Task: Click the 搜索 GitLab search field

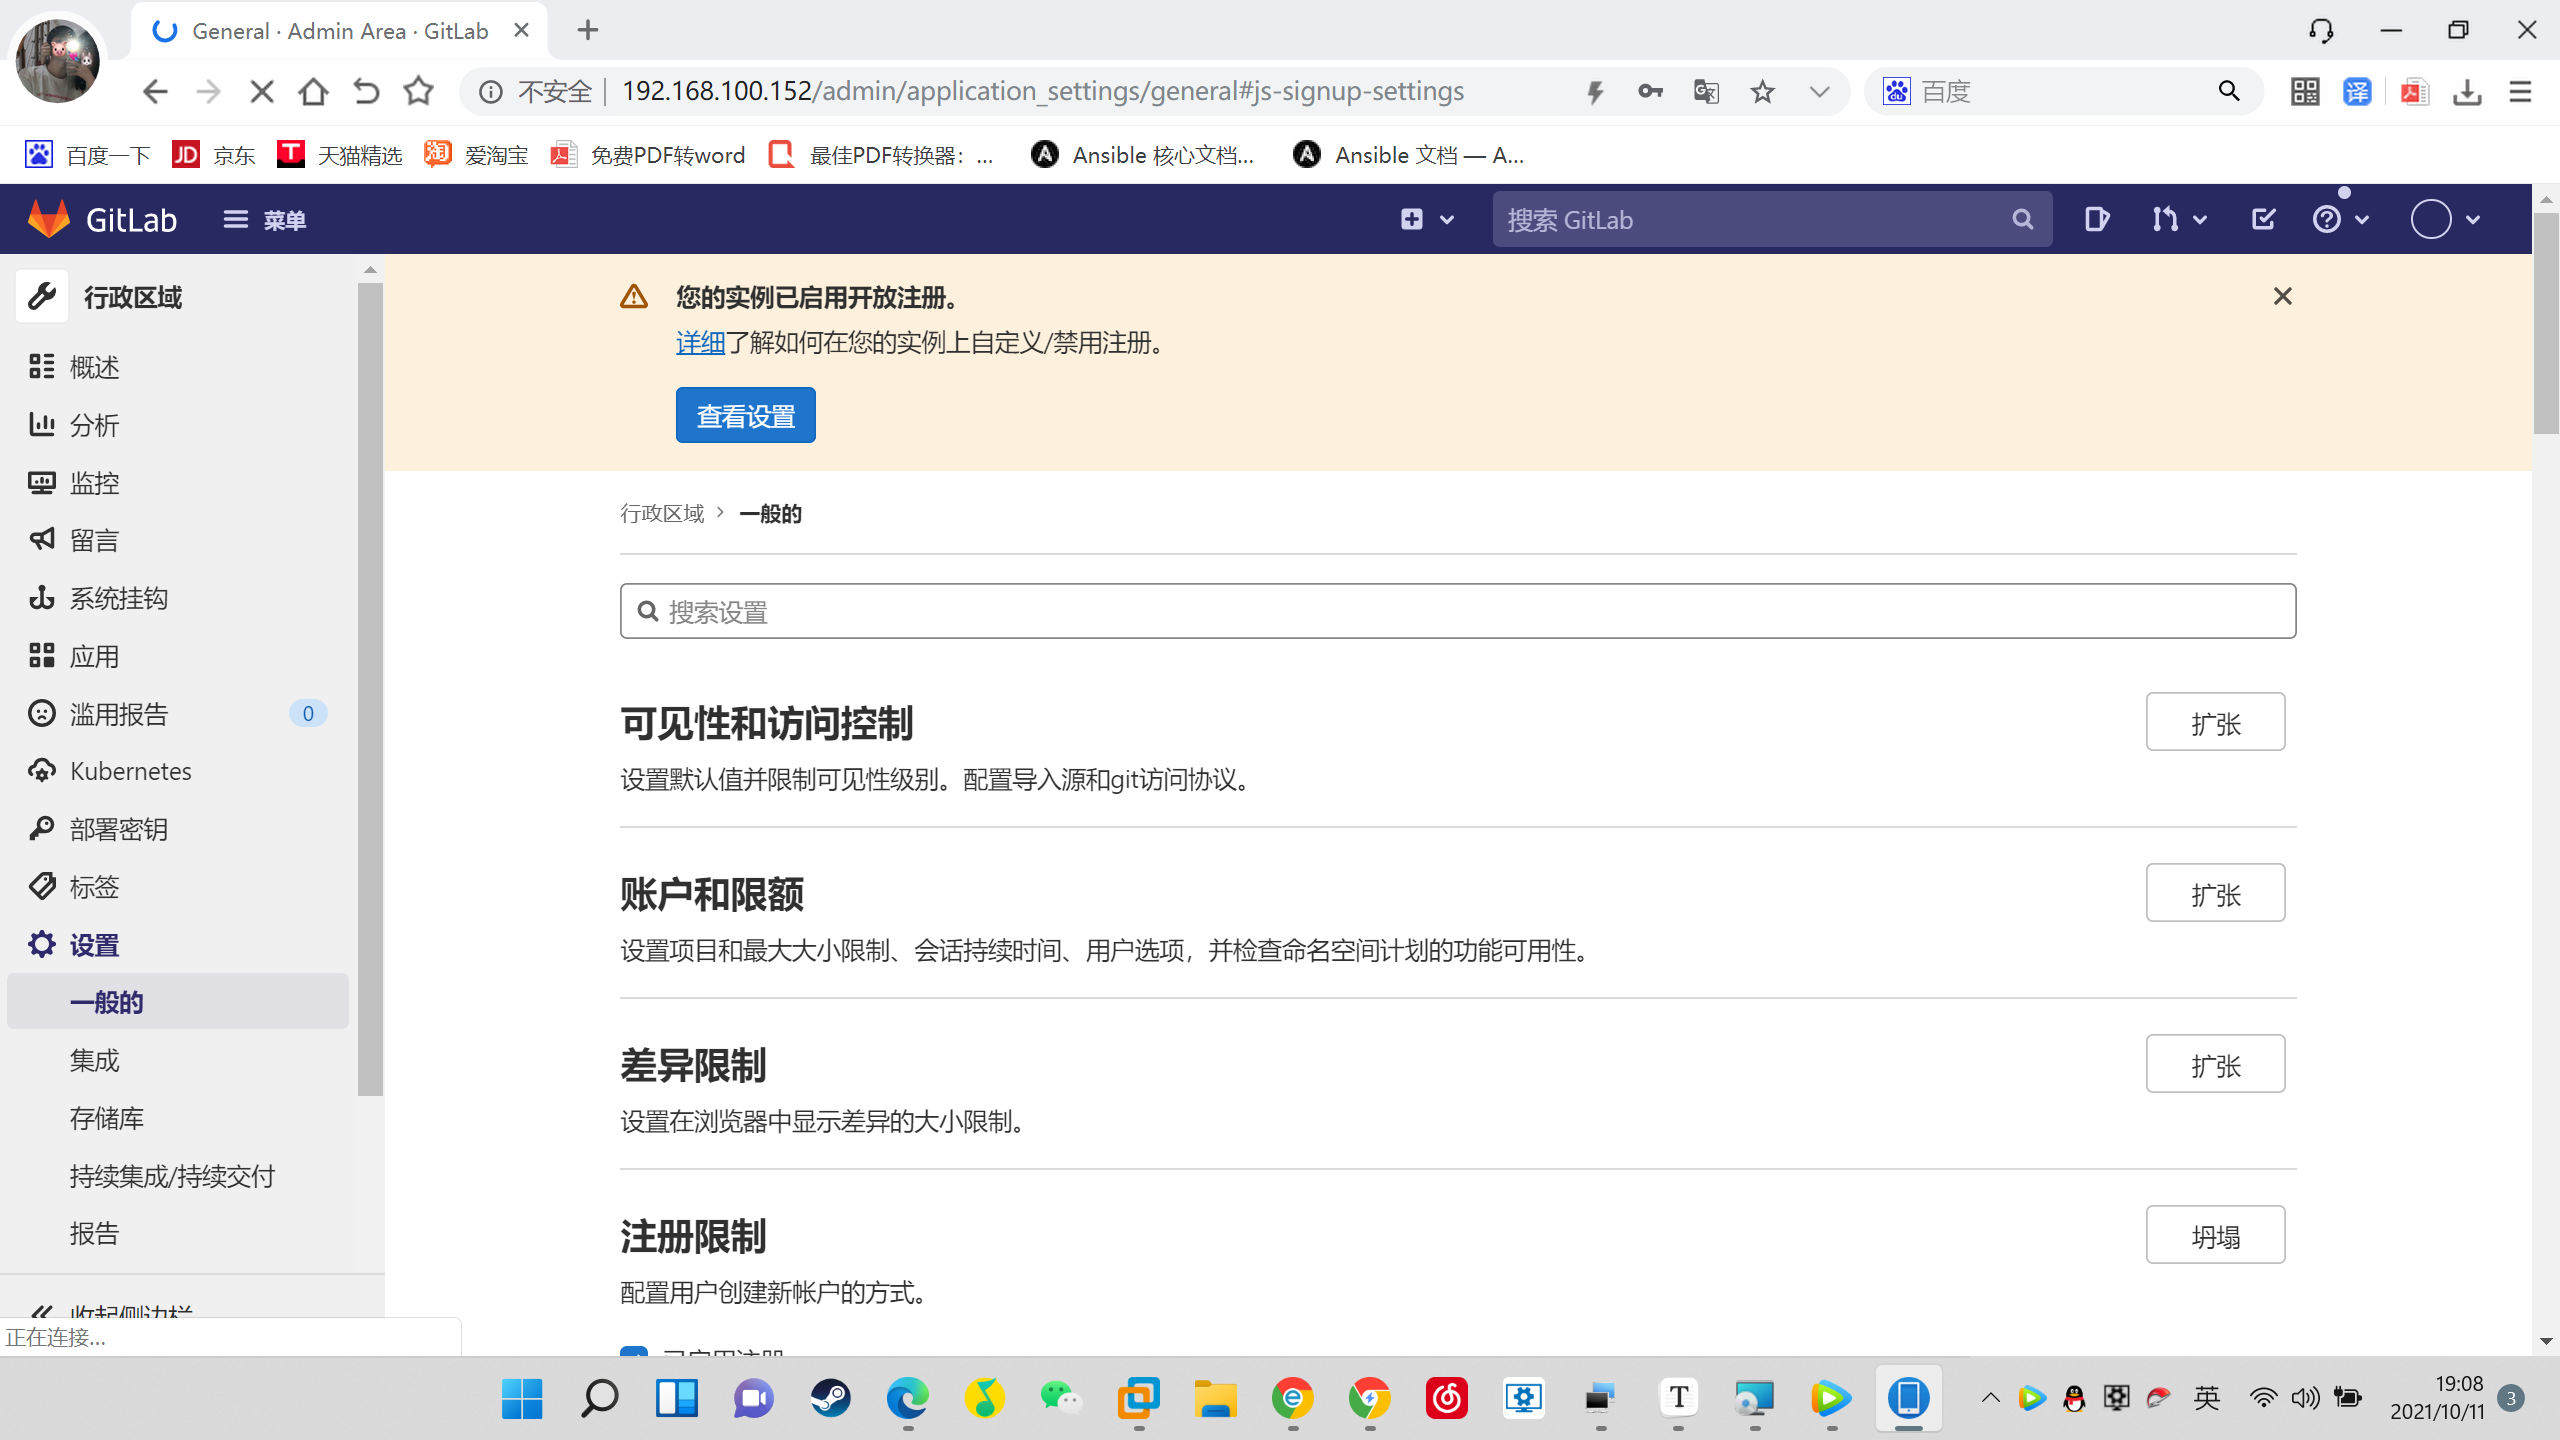Action: 1772,219
